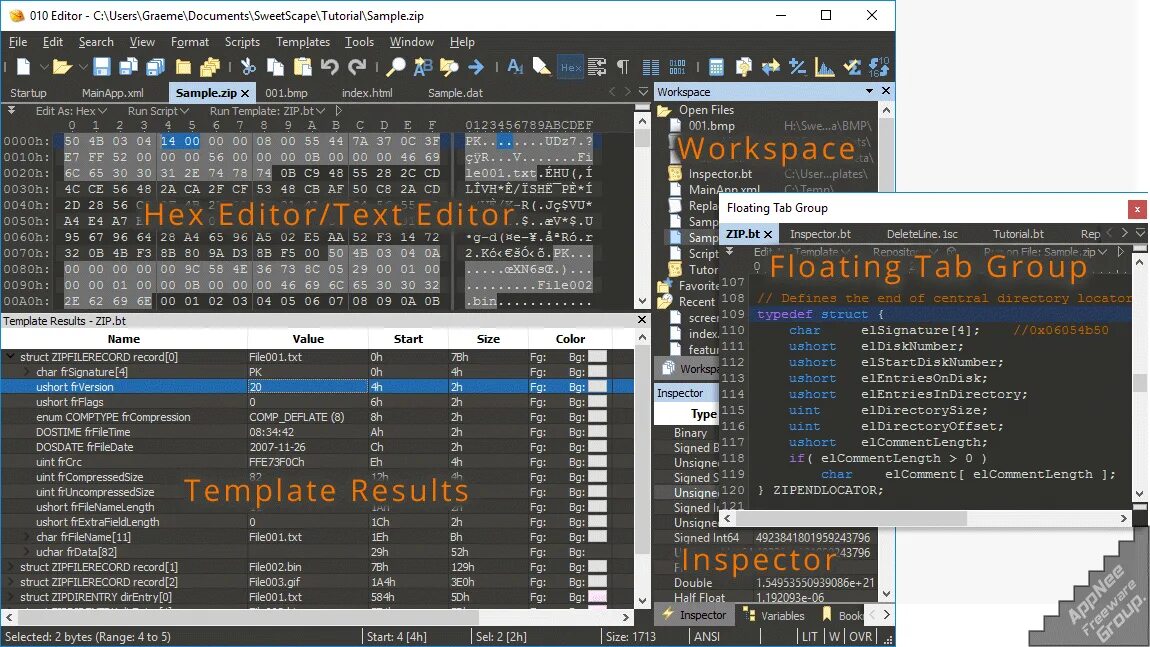Open the Histogram tool icon

click(825, 66)
